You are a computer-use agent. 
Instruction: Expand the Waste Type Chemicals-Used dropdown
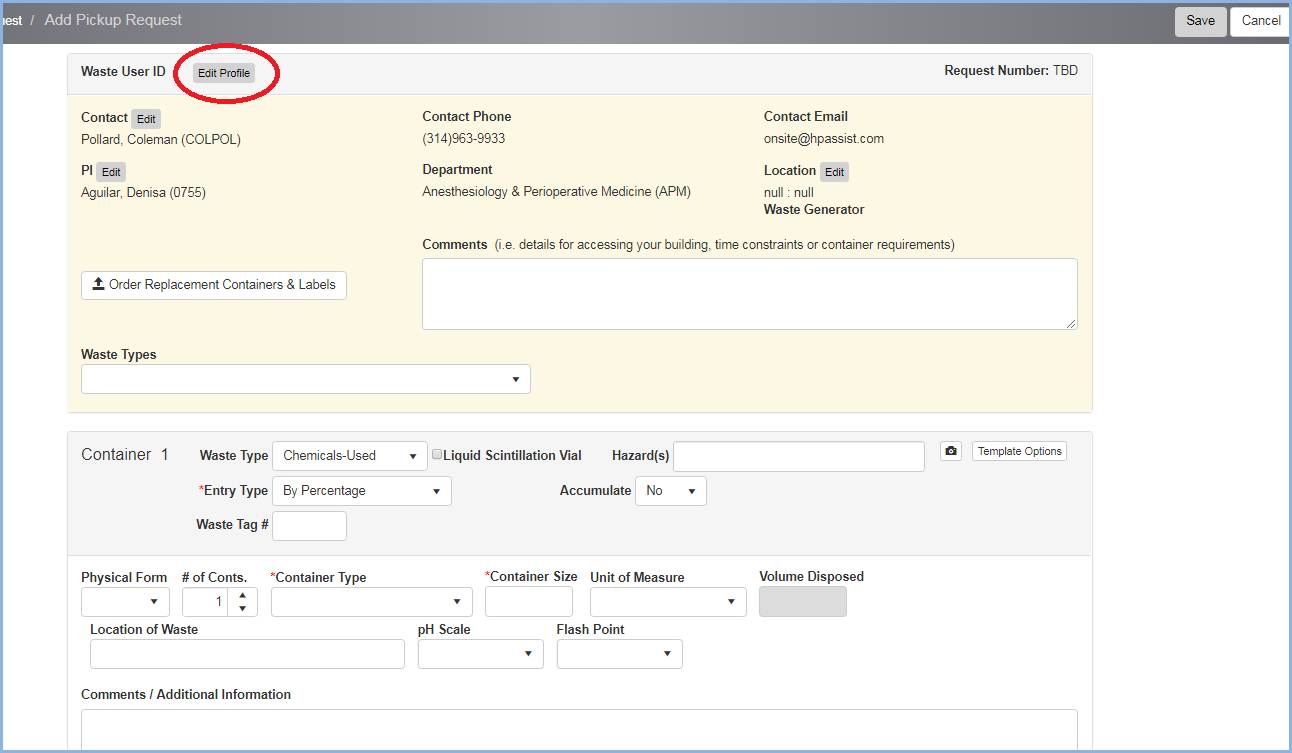pos(349,456)
